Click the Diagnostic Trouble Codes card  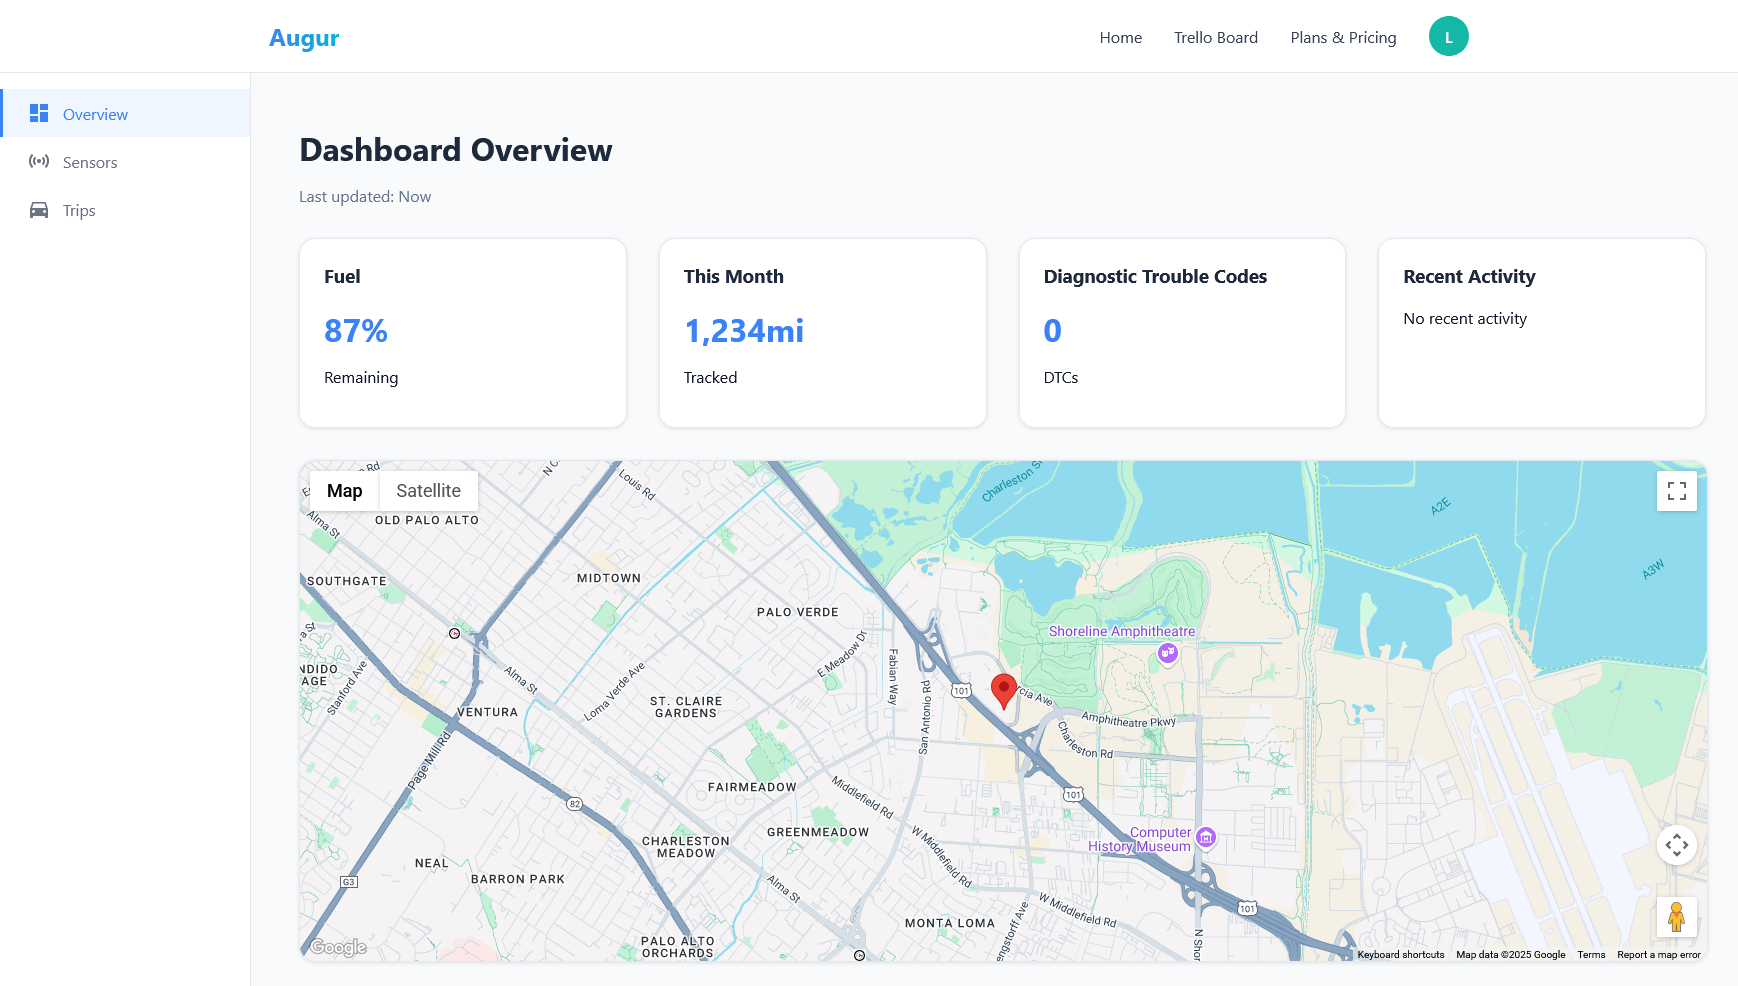(x=1182, y=333)
